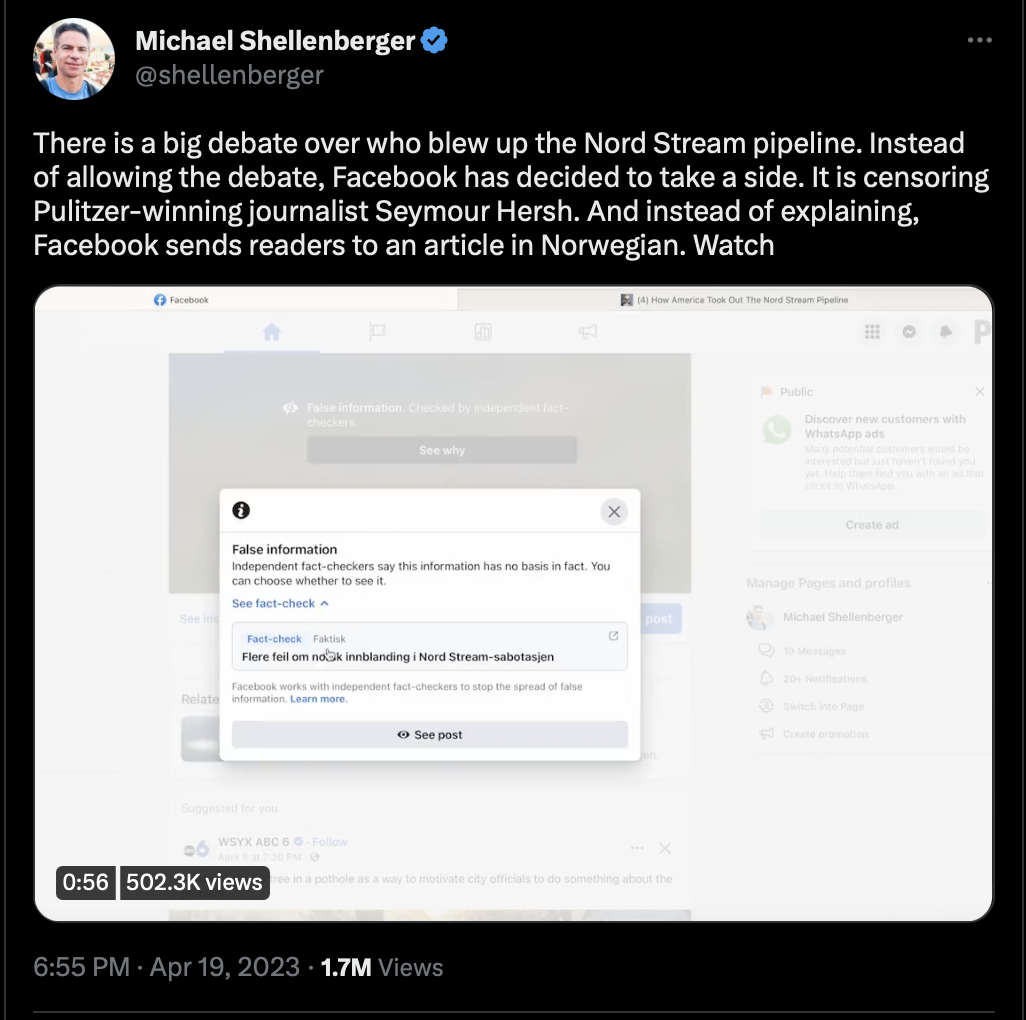Click the See why button
1026x1020 pixels.
[442, 450]
